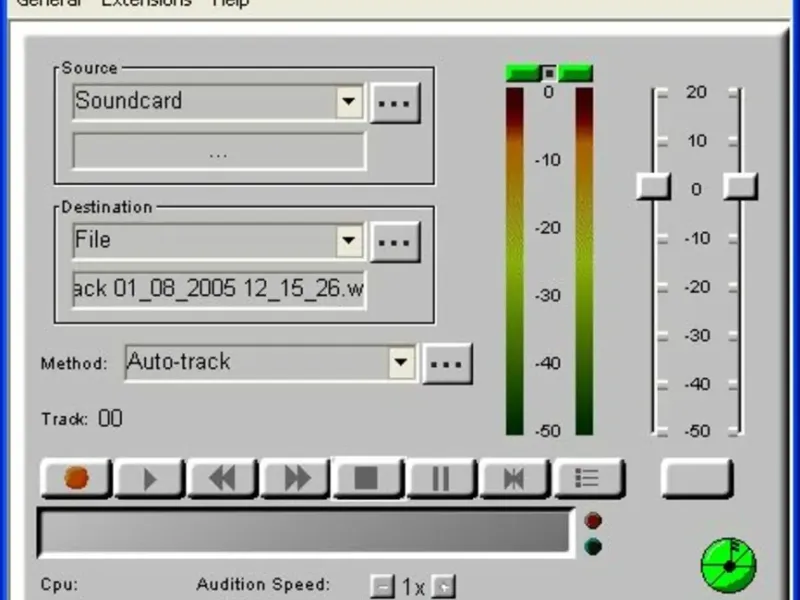Decrease audition speed with the minus button
Screen dimensions: 800x600
tap(383, 587)
